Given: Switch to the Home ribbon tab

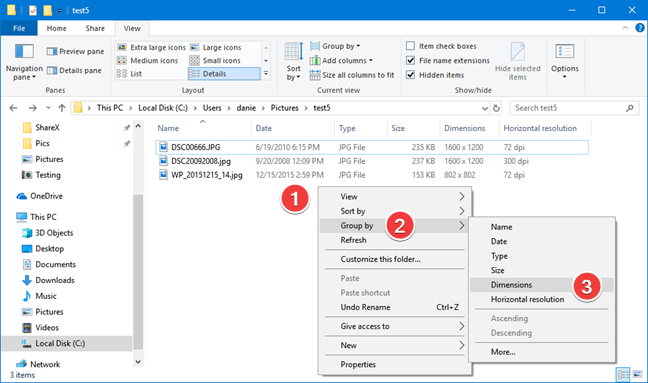Looking at the screenshot, I should [x=56, y=28].
